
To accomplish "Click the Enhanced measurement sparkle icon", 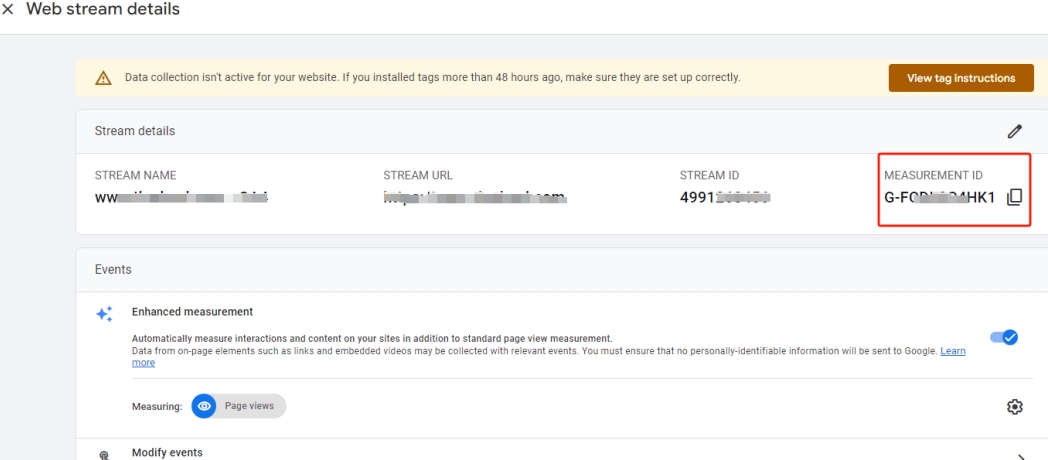I will [104, 314].
